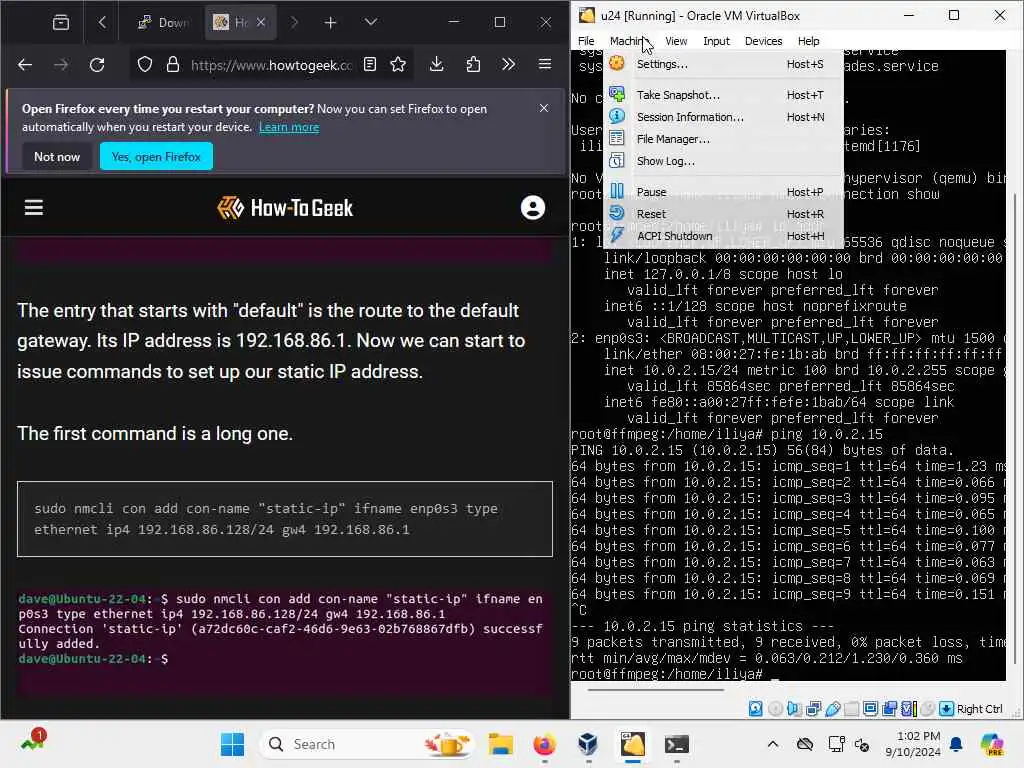The image size is (1024, 768).
Task: Click the Show Log icon
Action: (x=616, y=161)
